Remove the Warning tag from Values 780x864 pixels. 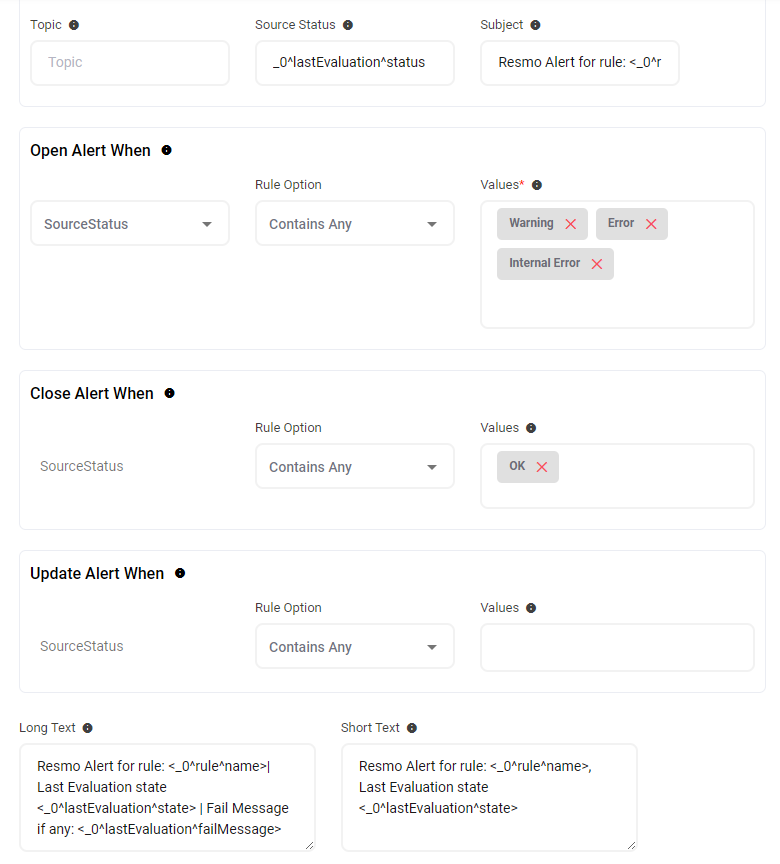tap(571, 224)
